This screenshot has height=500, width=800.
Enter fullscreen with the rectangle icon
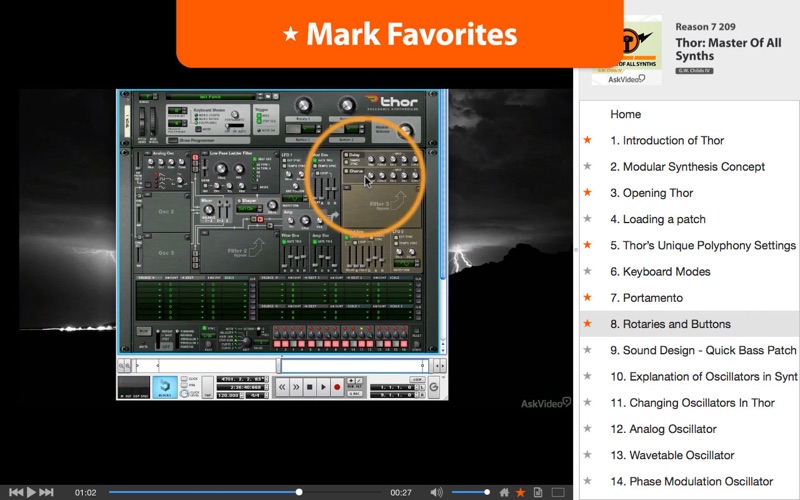coord(558,492)
